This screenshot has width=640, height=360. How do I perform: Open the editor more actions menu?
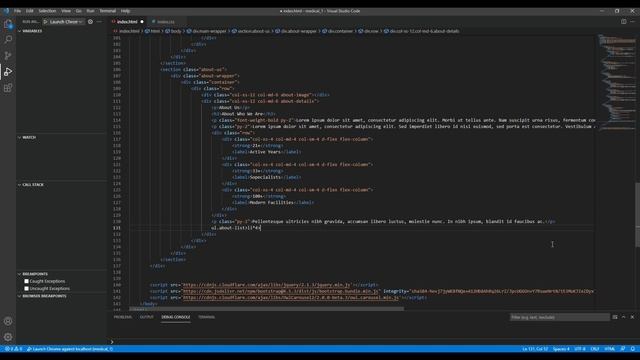click(x=632, y=22)
